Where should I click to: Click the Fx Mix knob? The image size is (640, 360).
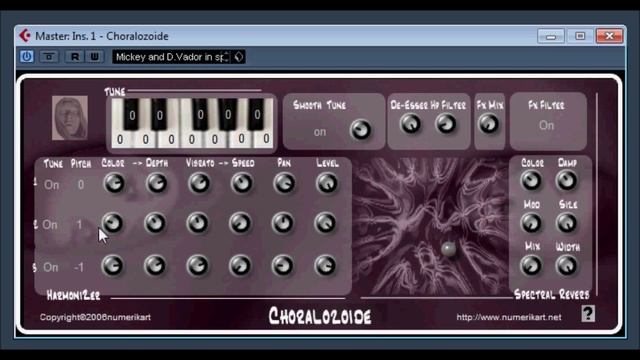[x=489, y=124]
